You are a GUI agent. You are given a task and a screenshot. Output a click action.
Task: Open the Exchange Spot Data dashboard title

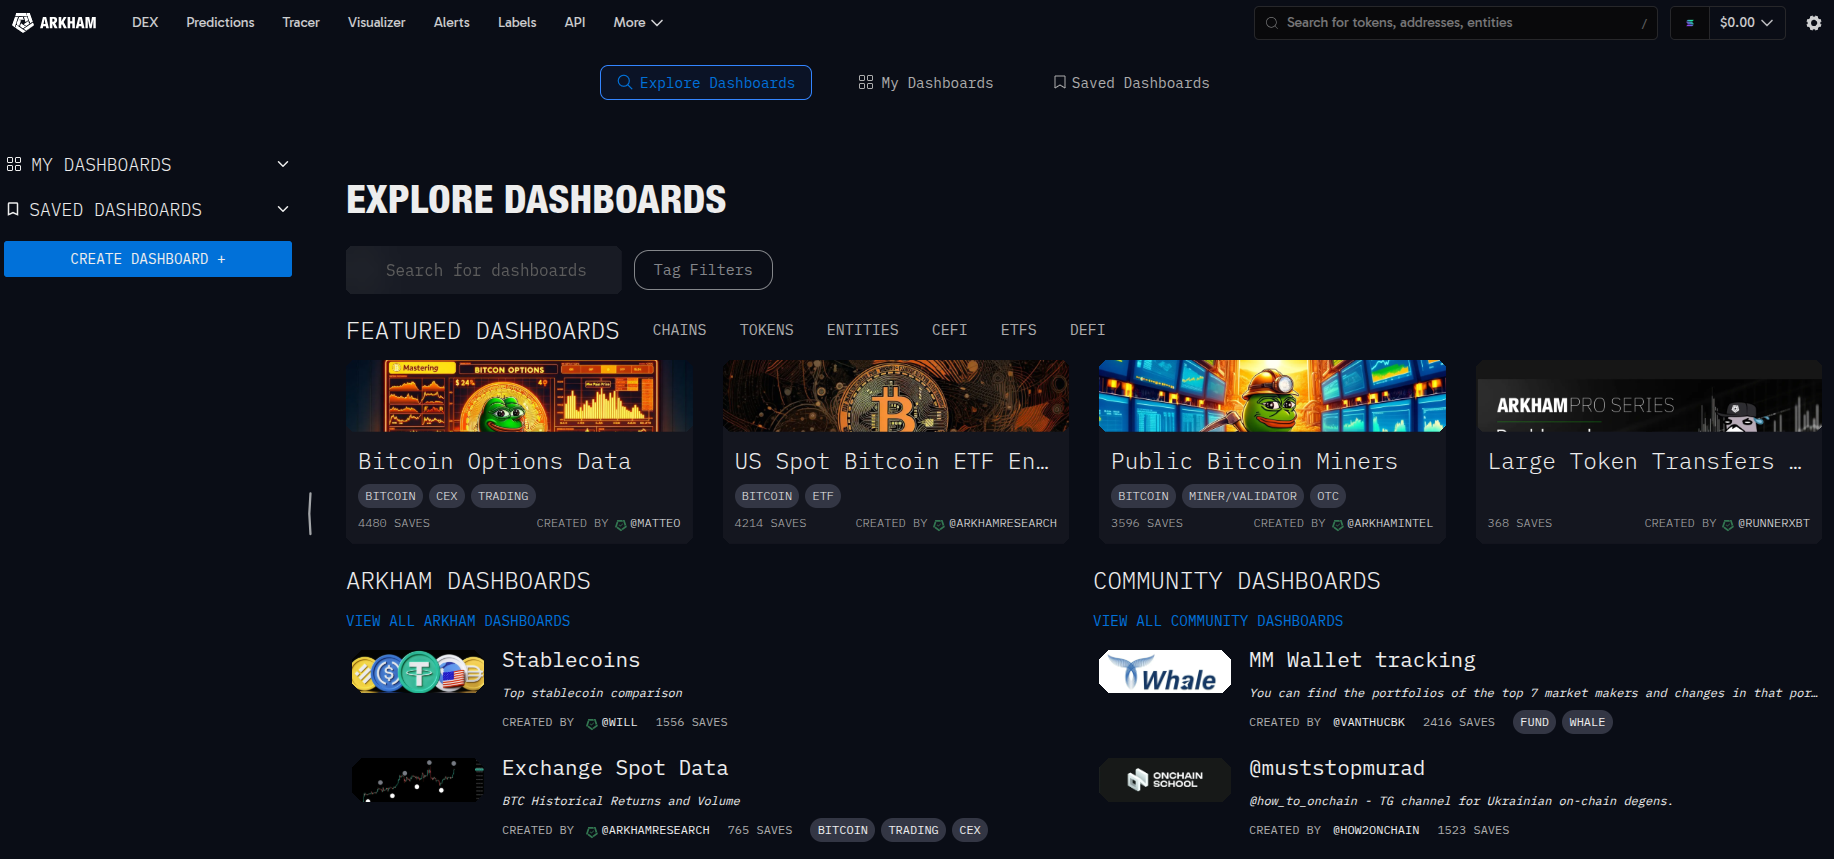pyautogui.click(x=615, y=768)
